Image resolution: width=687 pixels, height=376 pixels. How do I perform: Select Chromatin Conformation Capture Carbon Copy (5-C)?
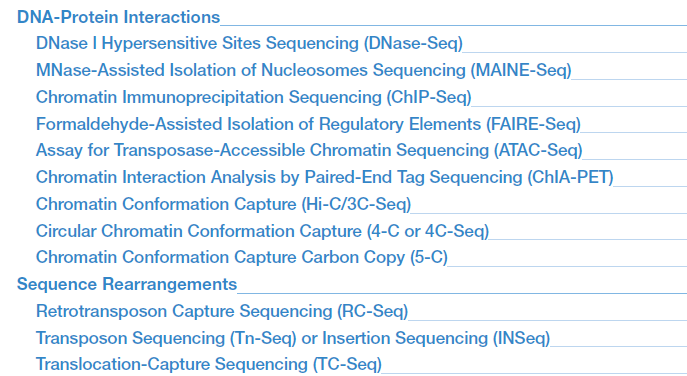[x=242, y=257]
